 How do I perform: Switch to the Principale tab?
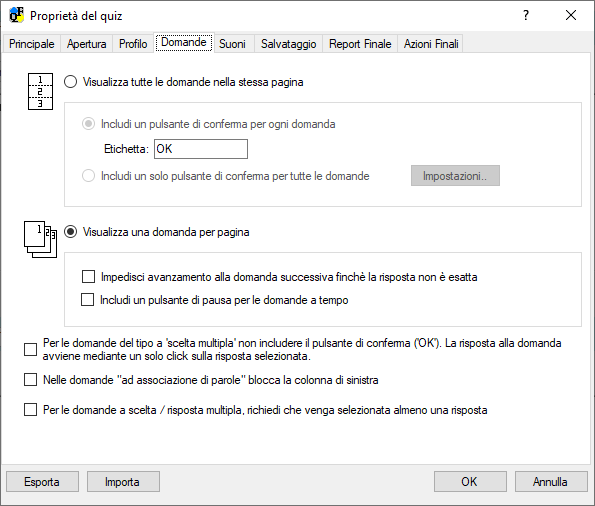[32, 44]
